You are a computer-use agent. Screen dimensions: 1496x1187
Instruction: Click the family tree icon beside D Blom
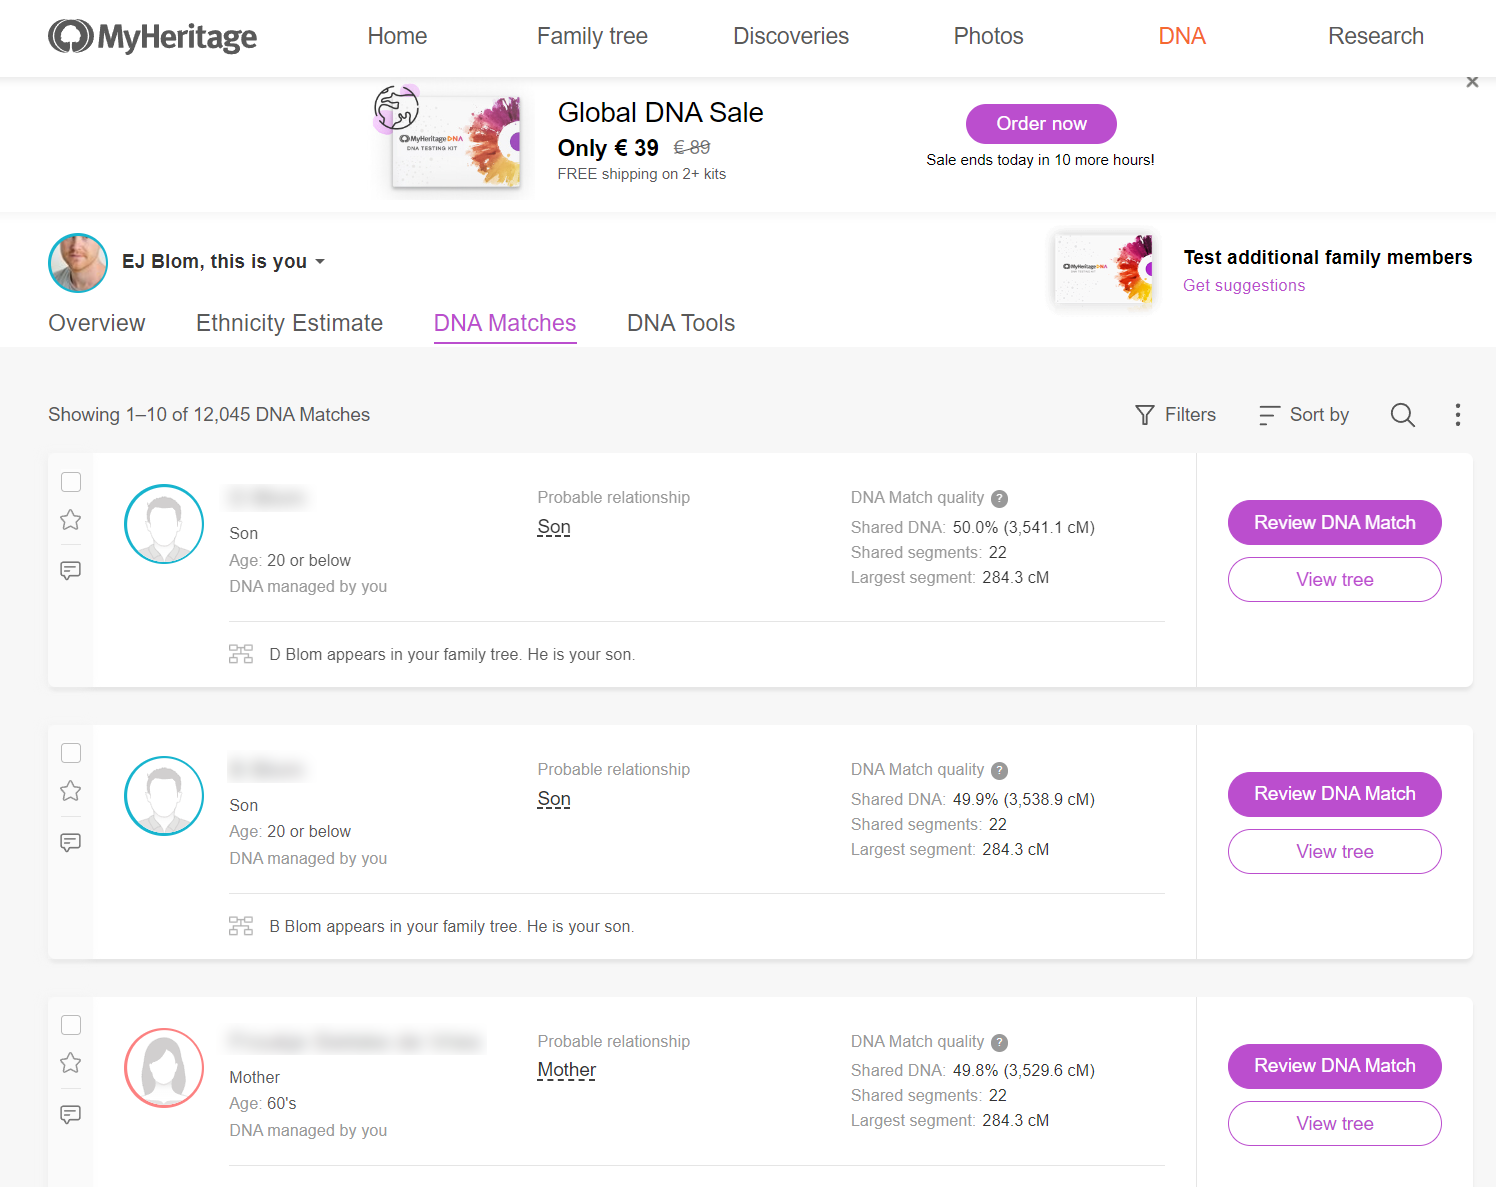[241, 654]
